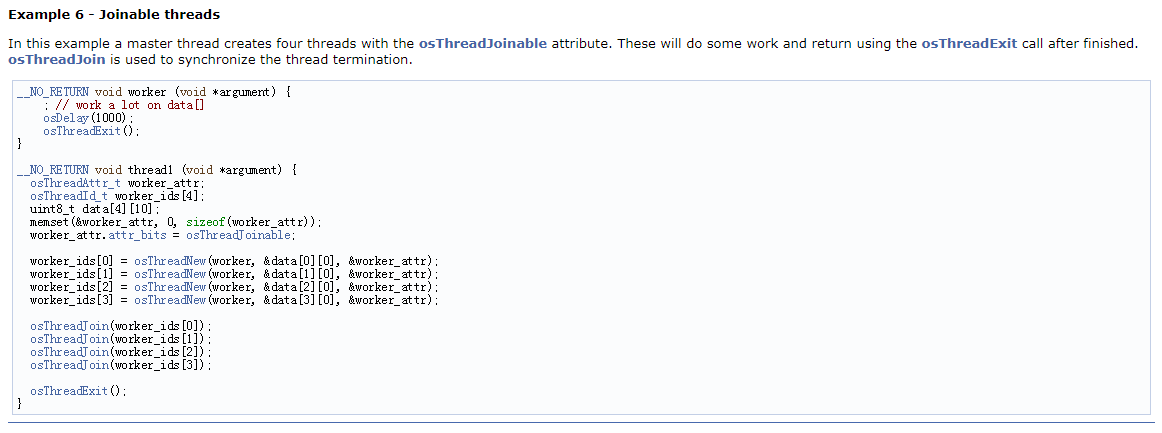Image resolution: width=1162 pixels, height=433 pixels.
Task: Follow the bold osThreadJoin link in the description
Action: (x=56, y=59)
